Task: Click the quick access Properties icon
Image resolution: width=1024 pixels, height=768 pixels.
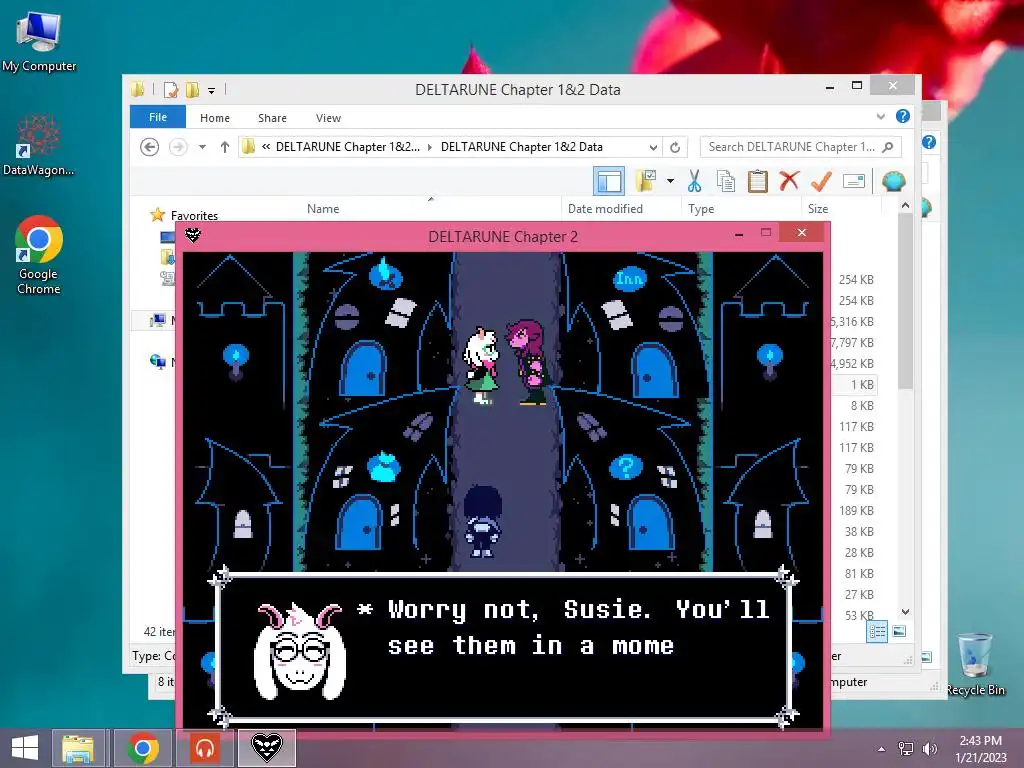Action: click(171, 89)
